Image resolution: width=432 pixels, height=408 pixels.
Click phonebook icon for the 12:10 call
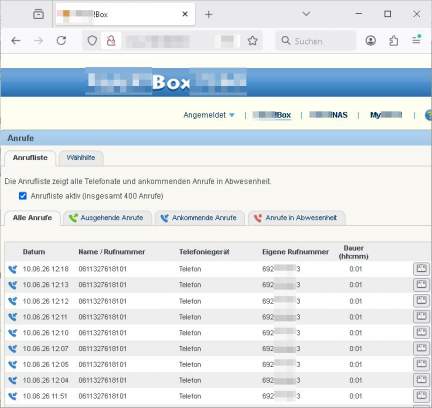[x=421, y=332]
